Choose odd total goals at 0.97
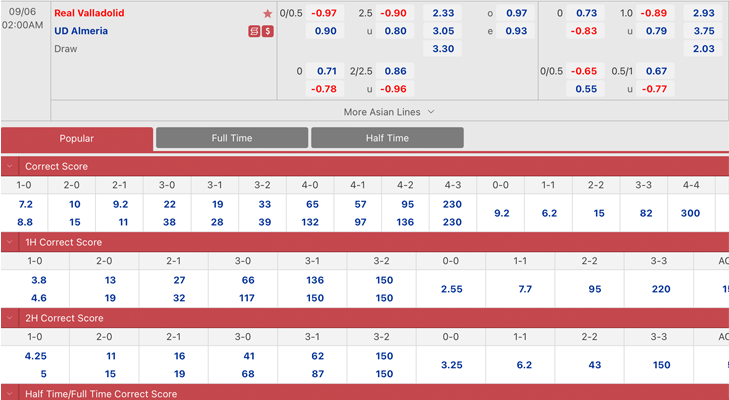The height and width of the screenshot is (400, 729). pos(516,13)
